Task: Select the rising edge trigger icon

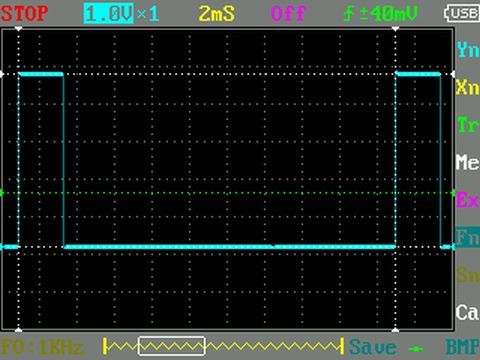Action: point(349,14)
